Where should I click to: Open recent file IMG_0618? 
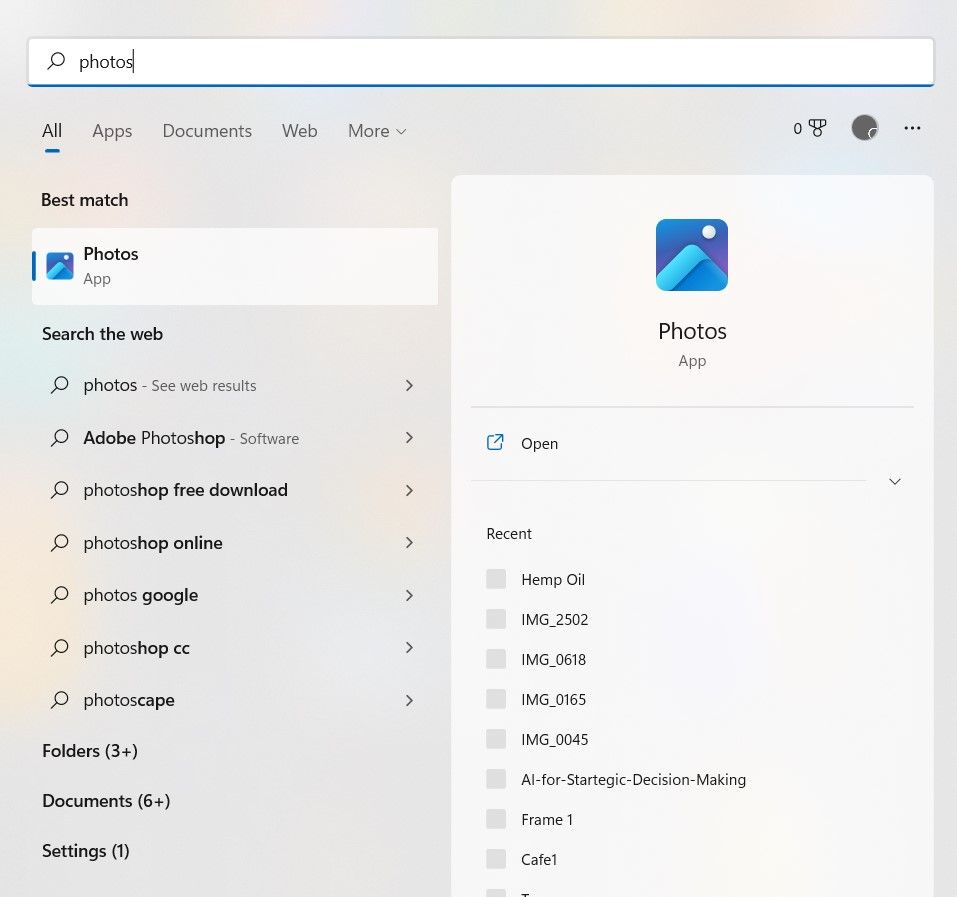[x=553, y=659]
